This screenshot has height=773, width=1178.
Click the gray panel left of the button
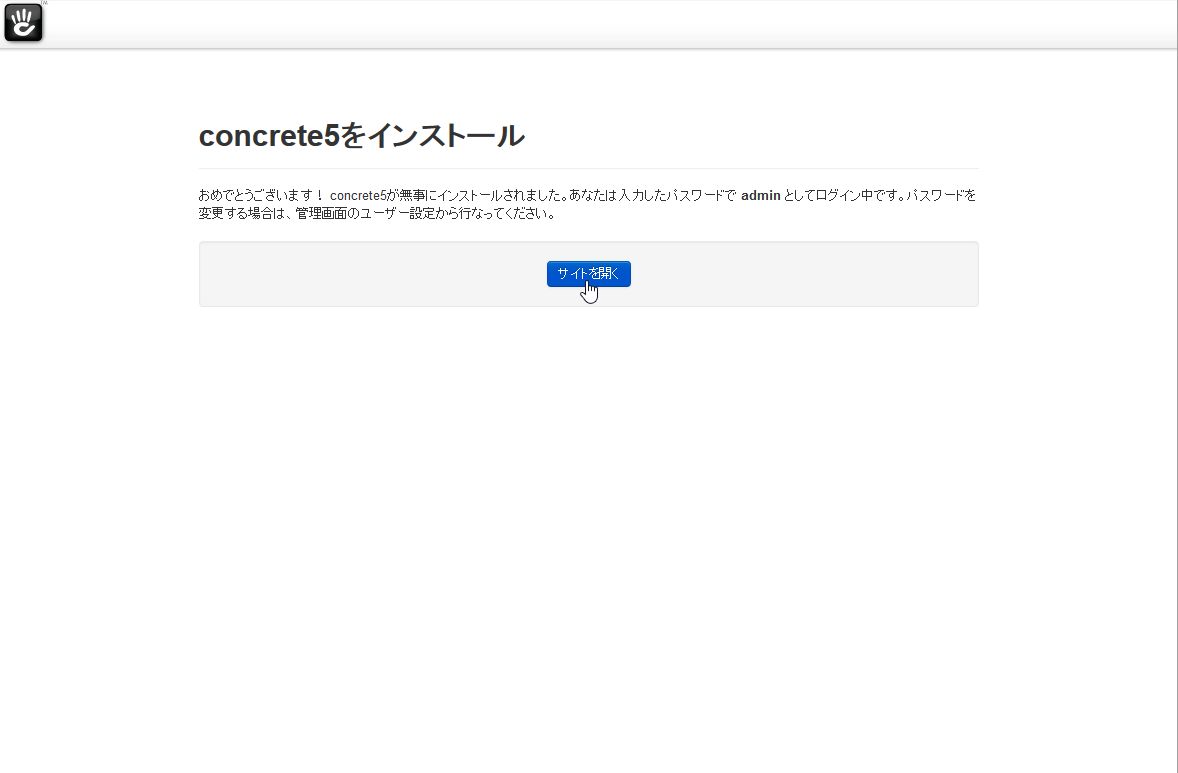(373, 273)
